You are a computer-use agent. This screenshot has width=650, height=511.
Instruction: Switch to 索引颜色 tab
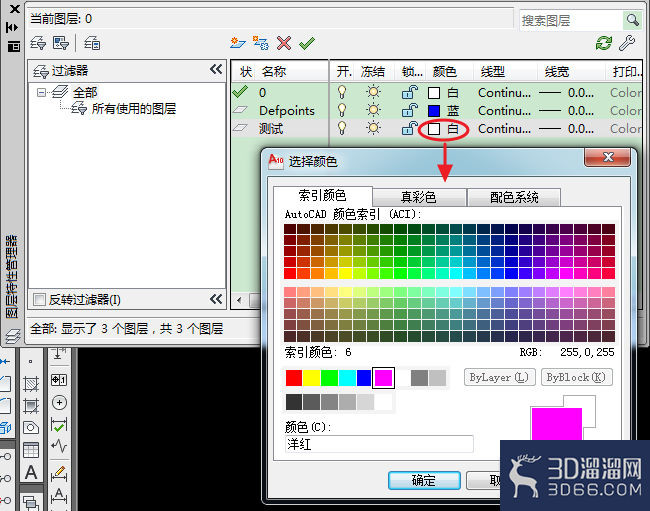(x=323, y=195)
